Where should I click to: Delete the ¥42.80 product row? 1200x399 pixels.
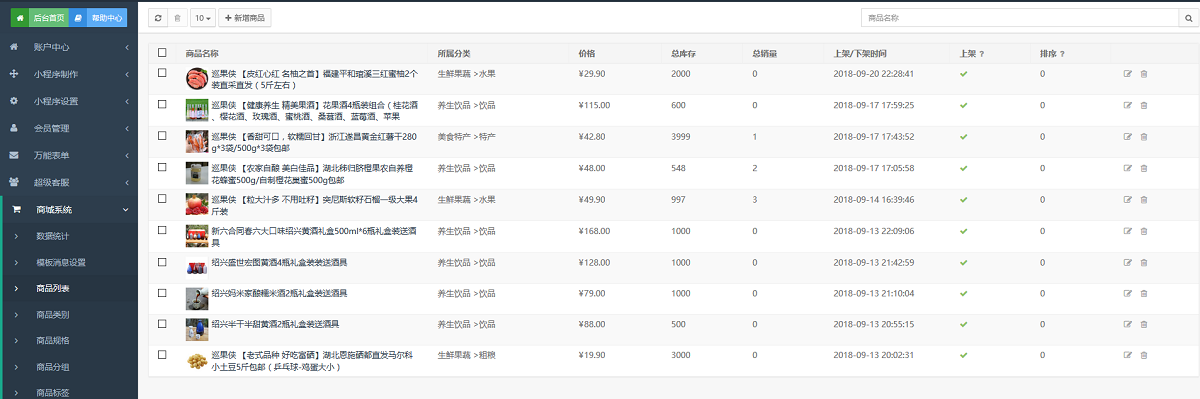pyautogui.click(x=1144, y=137)
